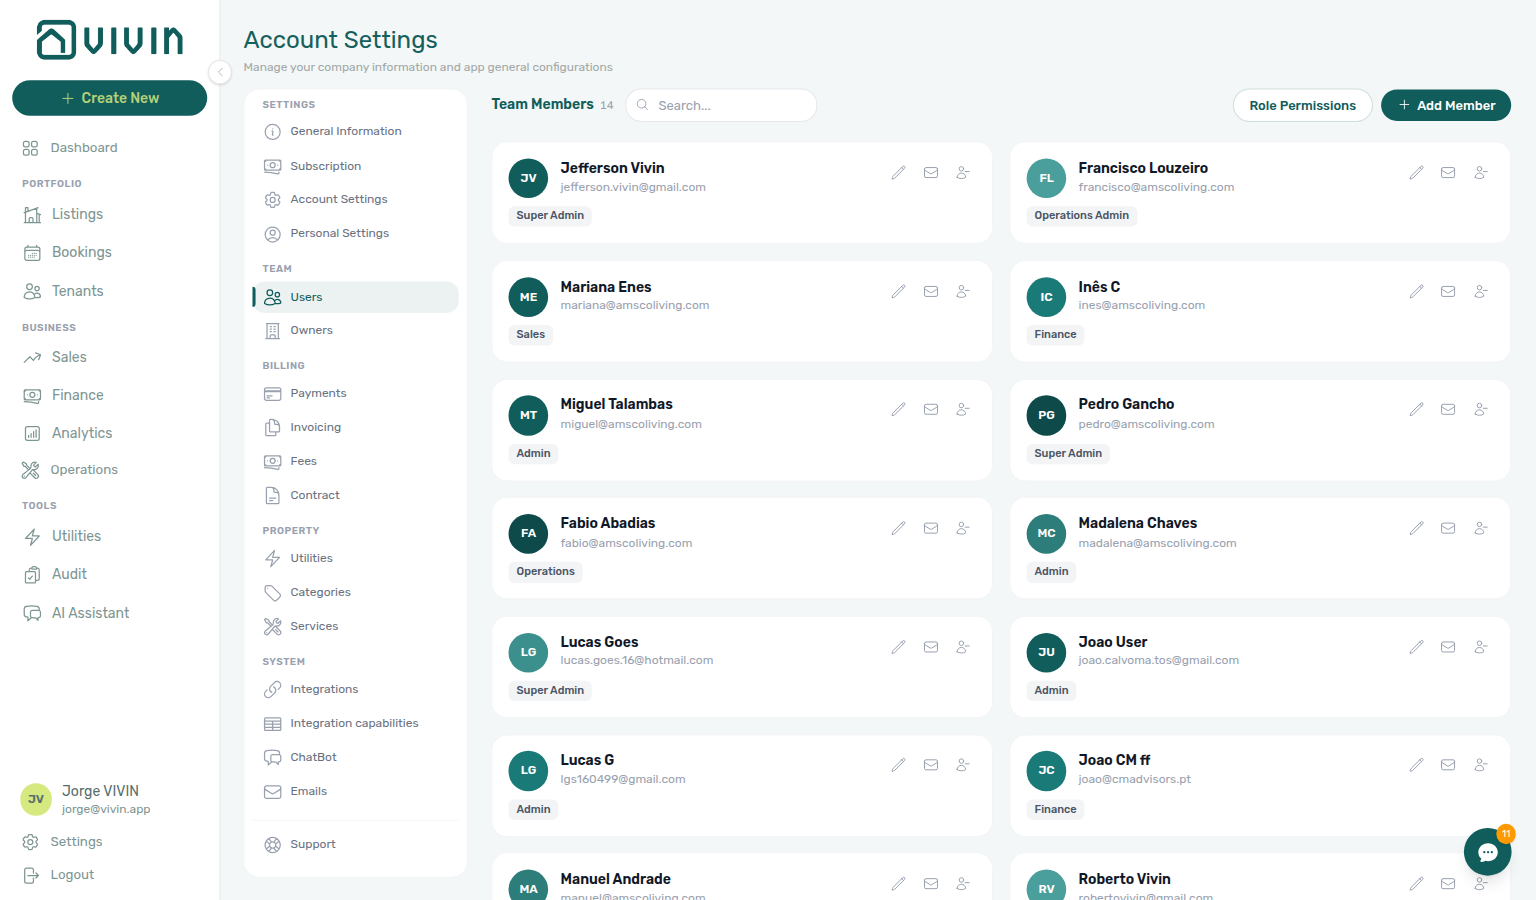The width and height of the screenshot is (1536, 900).
Task: Open Sales under Business
Action: click(55, 357)
